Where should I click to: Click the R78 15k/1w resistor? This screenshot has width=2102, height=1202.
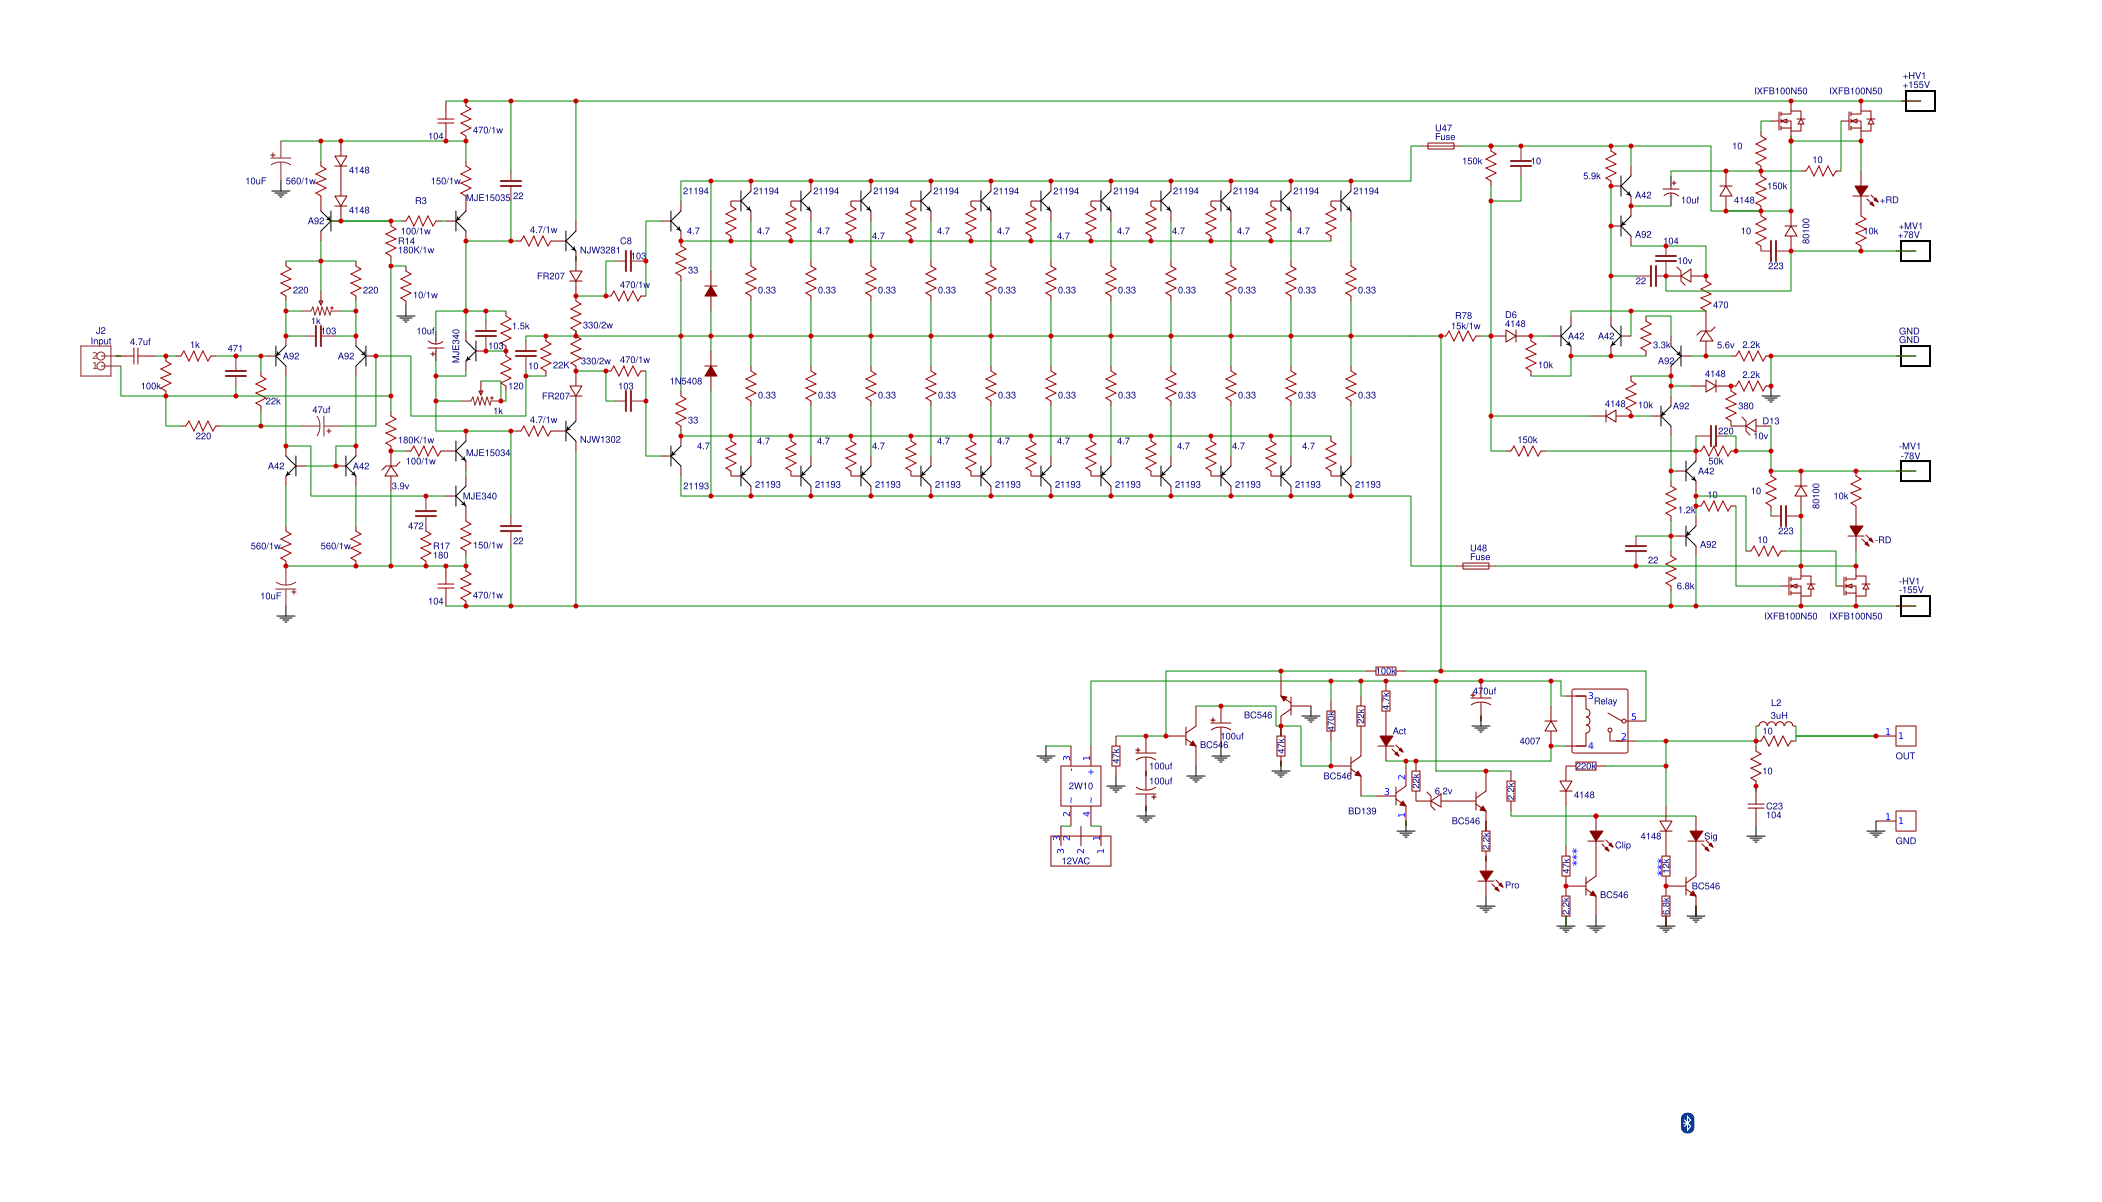pos(1463,336)
